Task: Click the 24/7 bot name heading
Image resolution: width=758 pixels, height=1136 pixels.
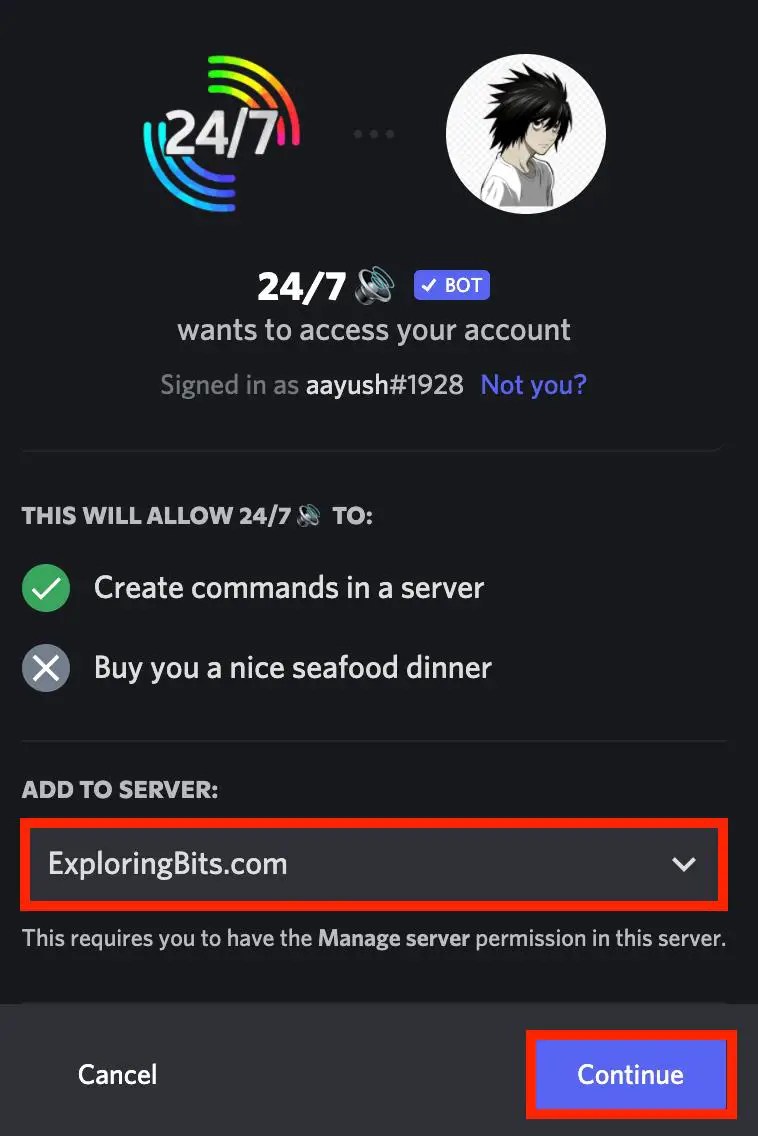Action: tap(301, 286)
